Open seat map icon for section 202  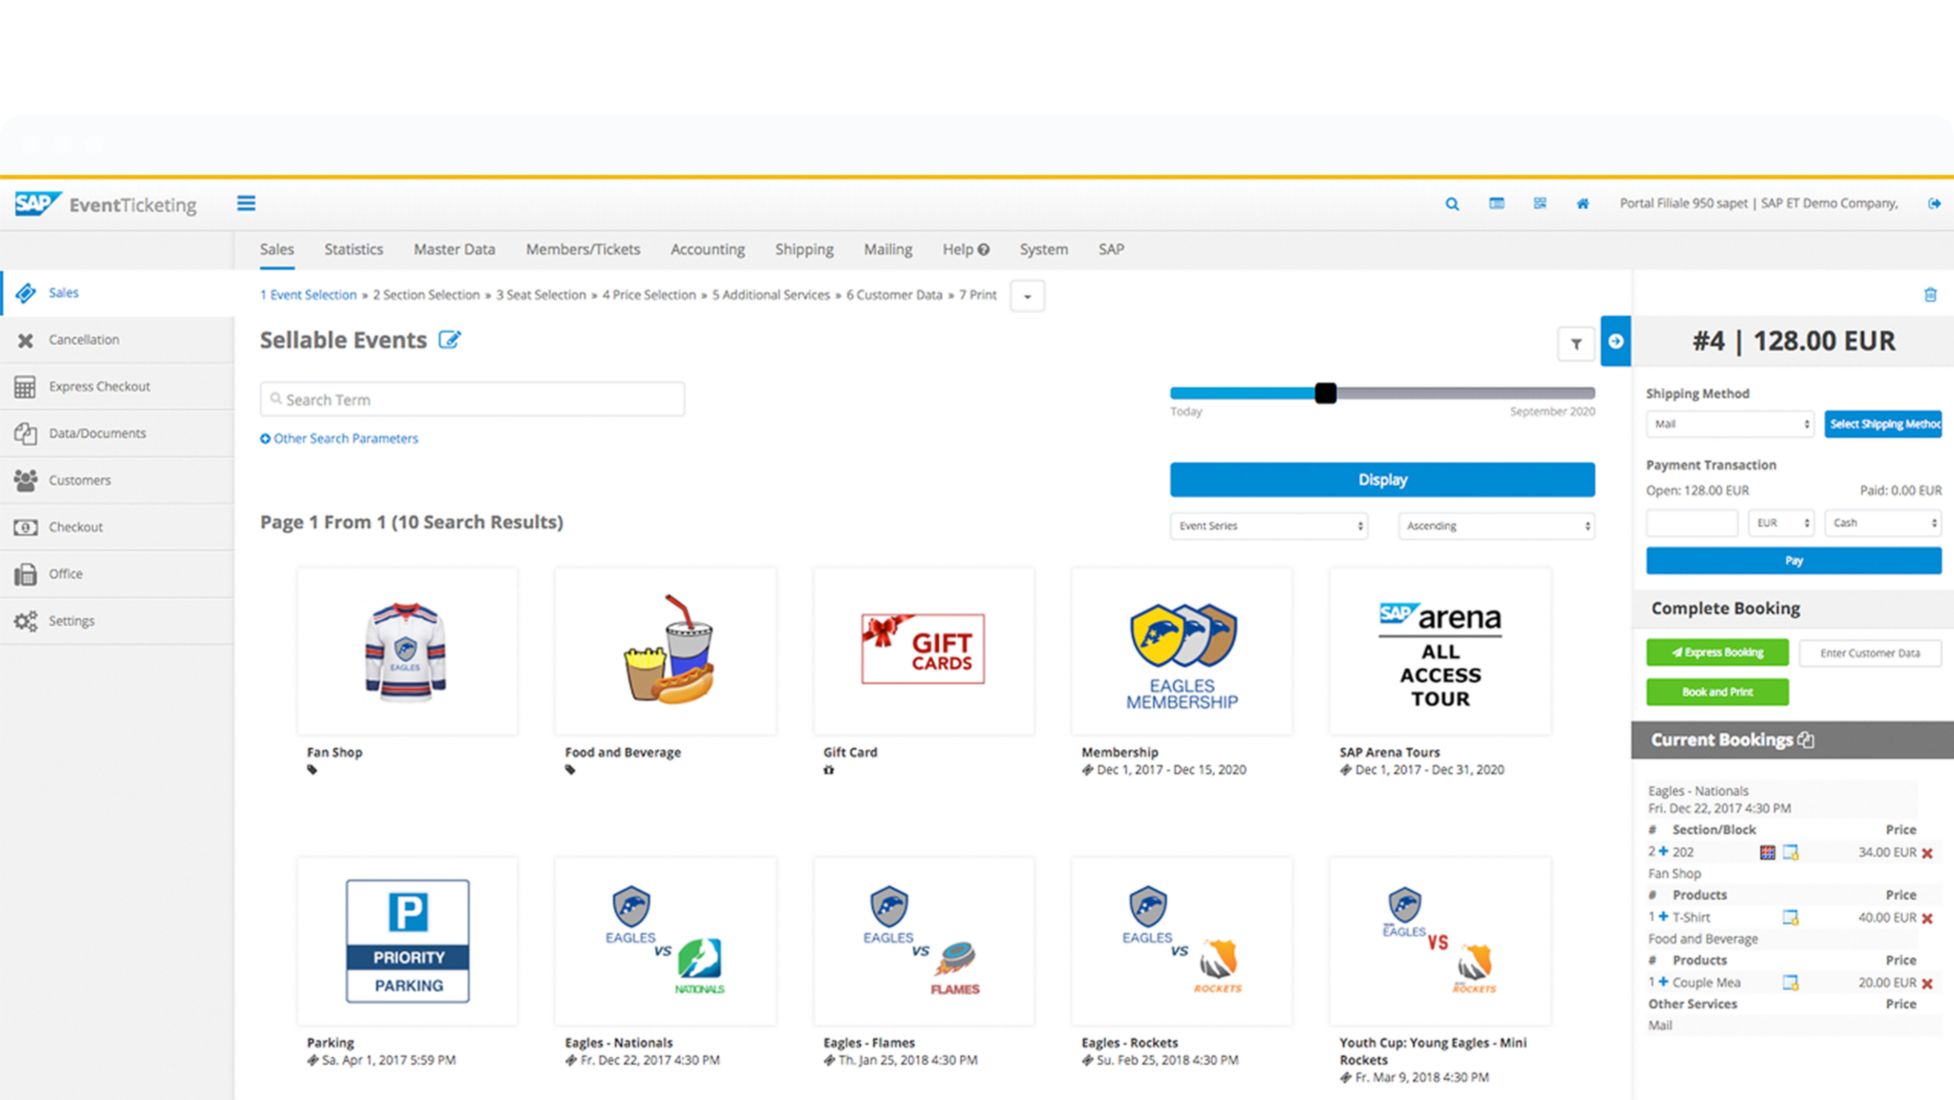click(x=1767, y=853)
